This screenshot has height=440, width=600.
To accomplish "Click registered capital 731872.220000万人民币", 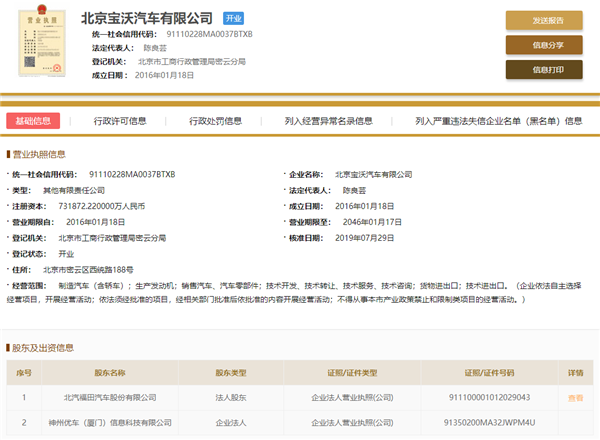I will 101,206.
